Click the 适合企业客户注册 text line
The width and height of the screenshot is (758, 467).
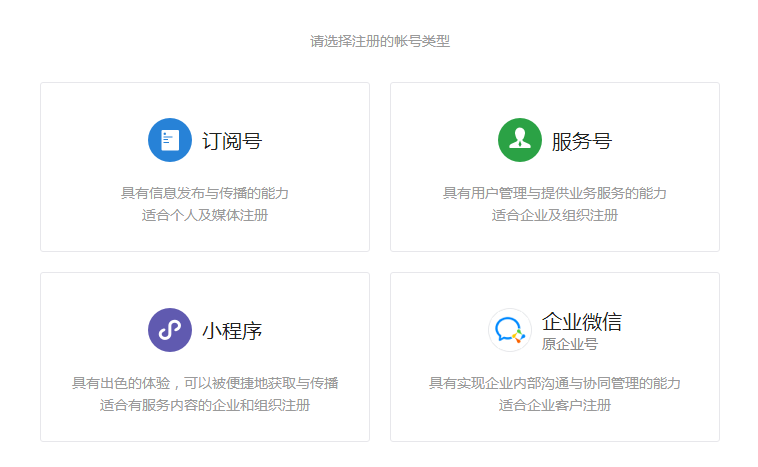click(x=555, y=405)
